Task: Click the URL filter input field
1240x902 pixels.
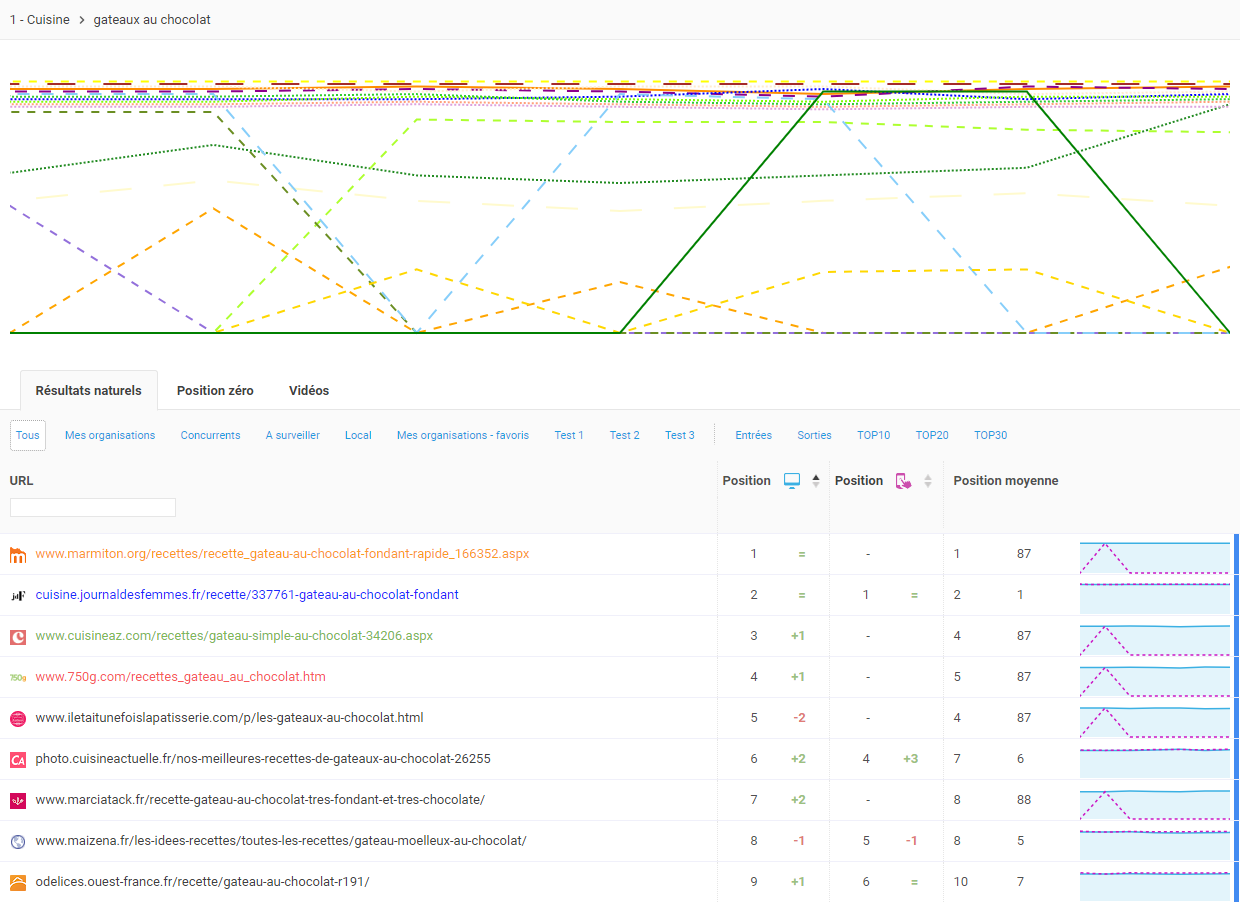Action: pyautogui.click(x=93, y=508)
